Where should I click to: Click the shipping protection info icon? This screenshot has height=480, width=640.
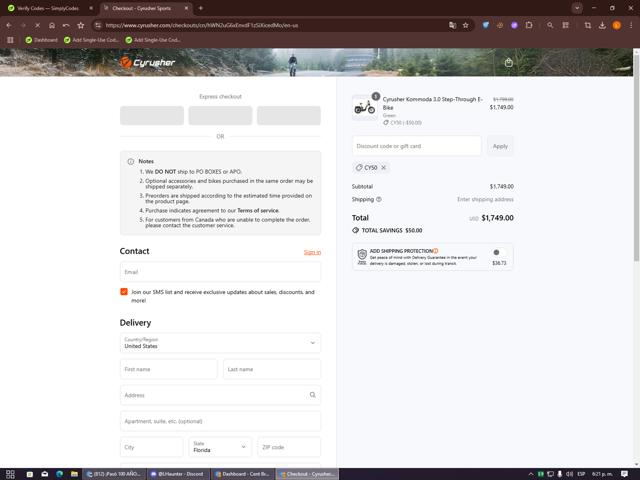[x=436, y=251]
